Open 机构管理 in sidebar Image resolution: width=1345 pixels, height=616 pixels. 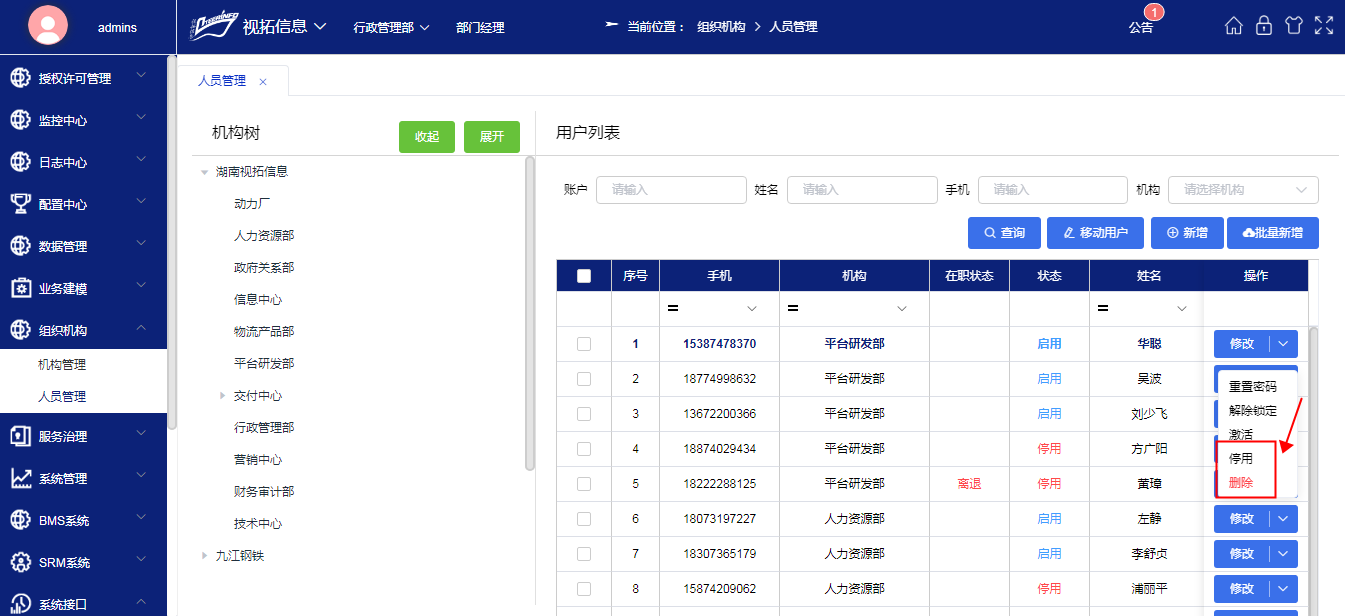(83, 365)
